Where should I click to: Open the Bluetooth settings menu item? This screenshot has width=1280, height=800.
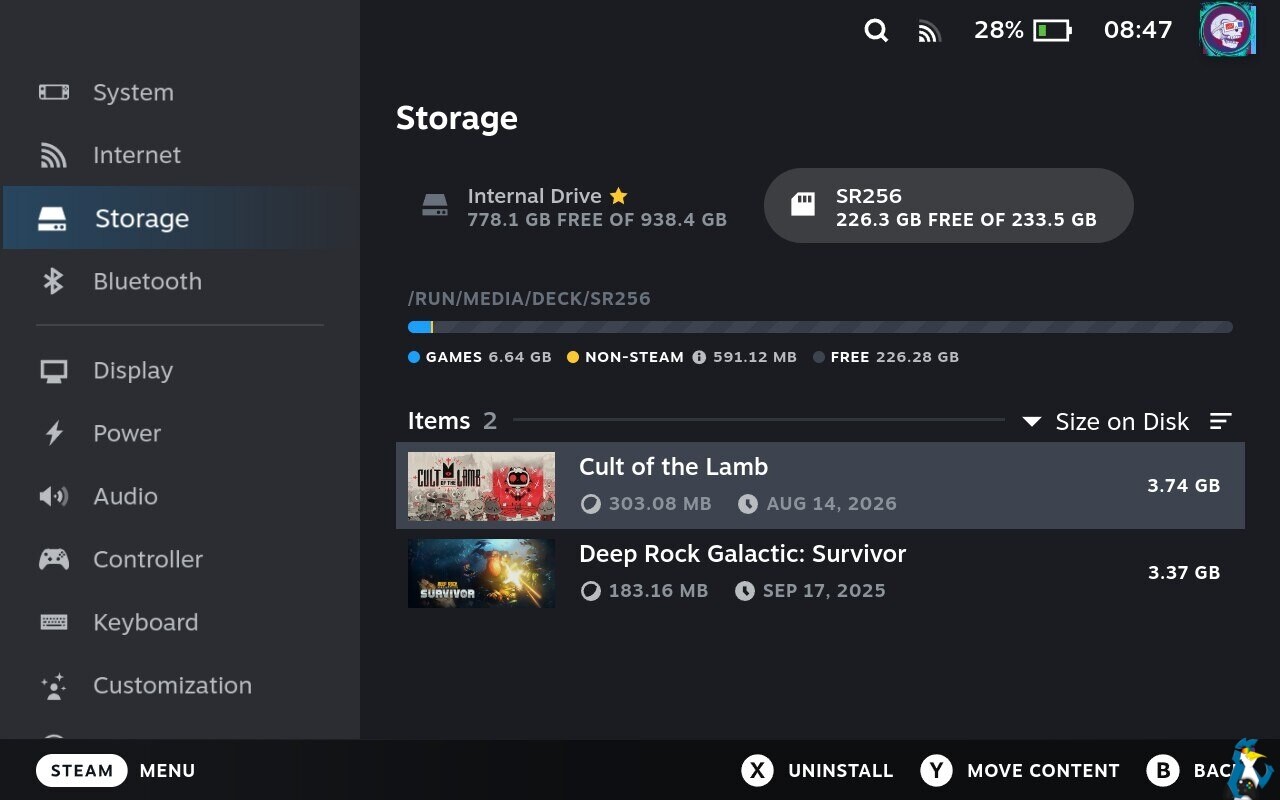click(180, 281)
